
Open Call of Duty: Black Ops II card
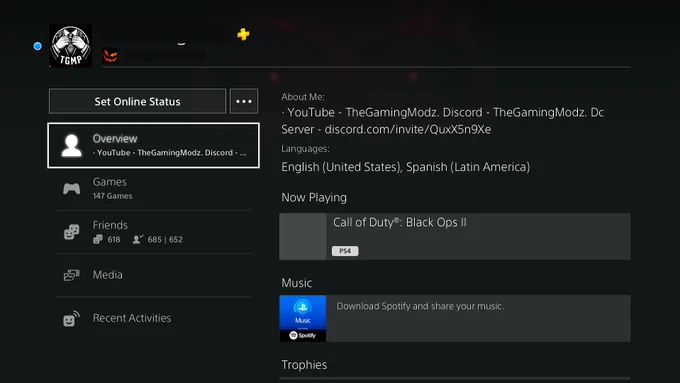455,236
